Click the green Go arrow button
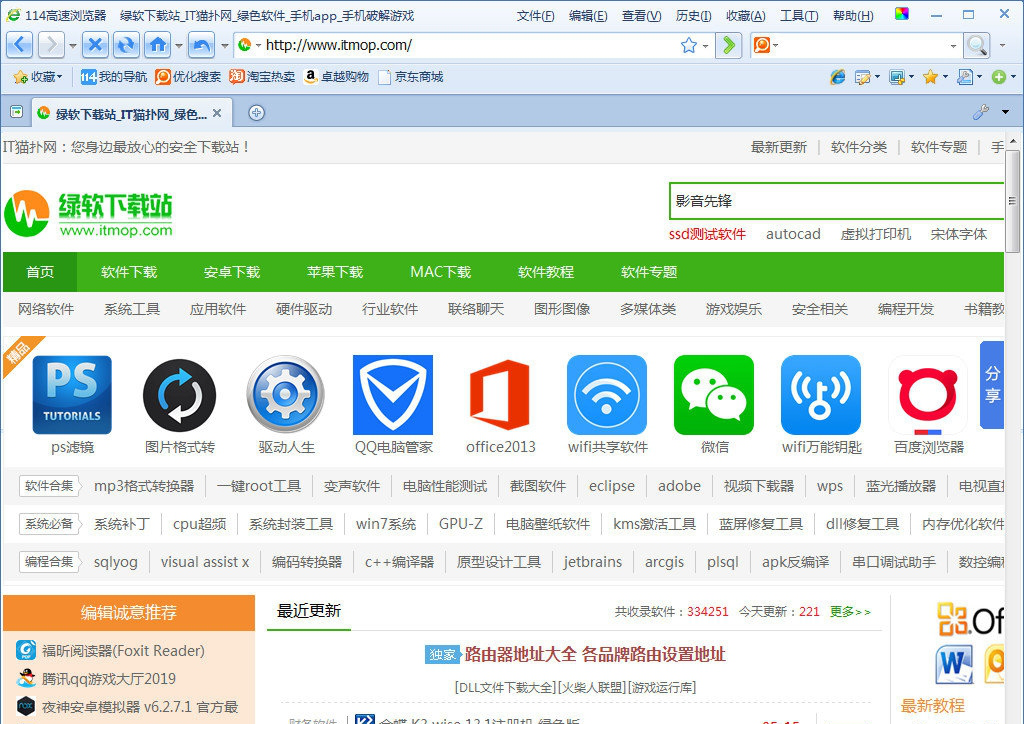 click(728, 45)
